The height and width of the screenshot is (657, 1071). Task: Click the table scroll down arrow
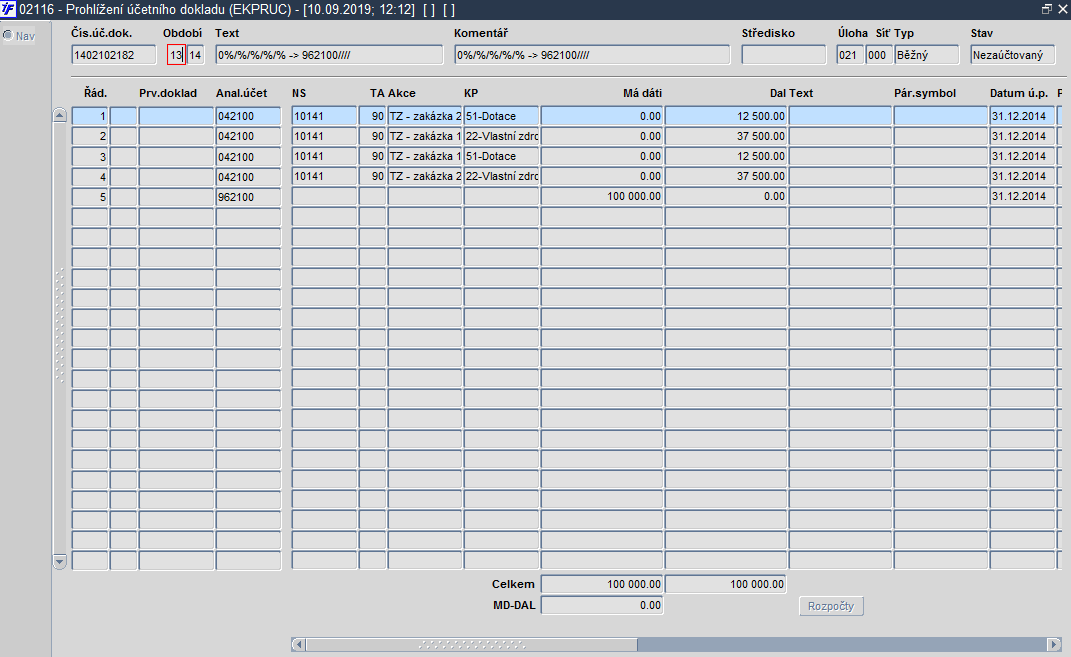pos(59,562)
